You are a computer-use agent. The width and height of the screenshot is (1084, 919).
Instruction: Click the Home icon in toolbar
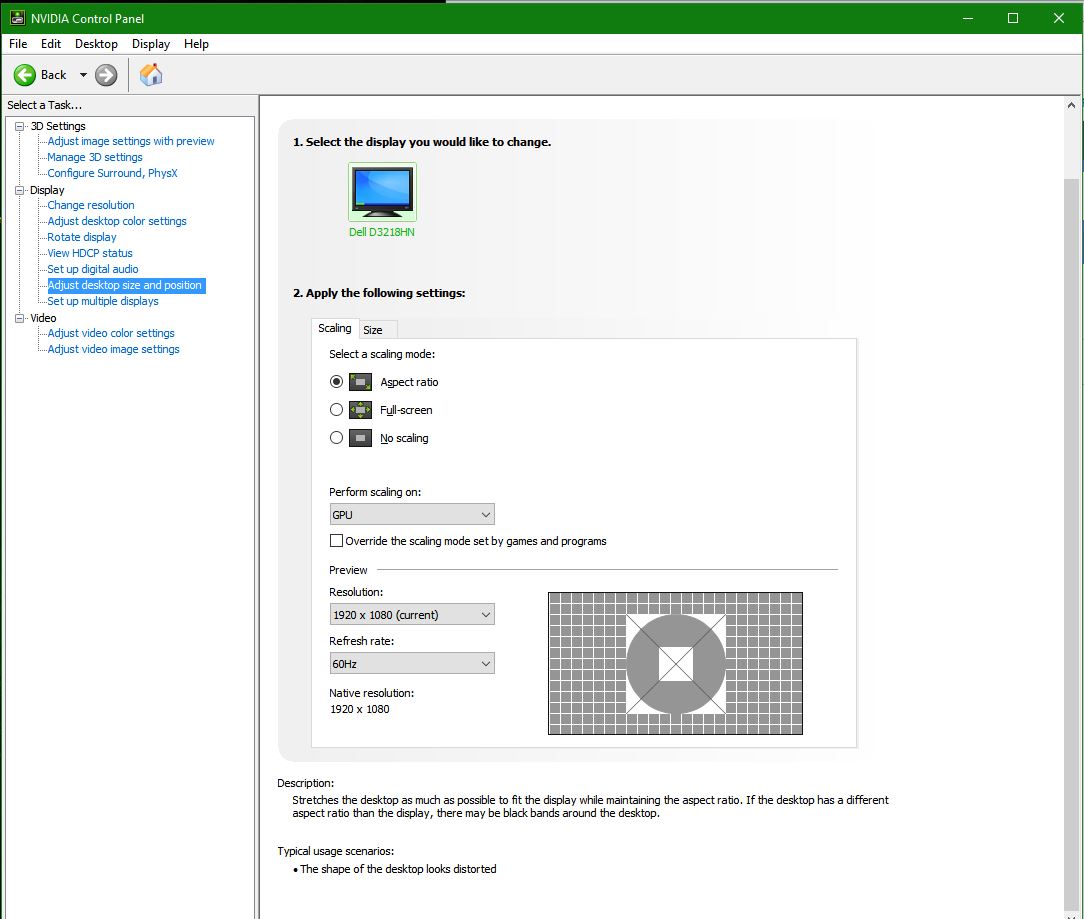coord(151,75)
